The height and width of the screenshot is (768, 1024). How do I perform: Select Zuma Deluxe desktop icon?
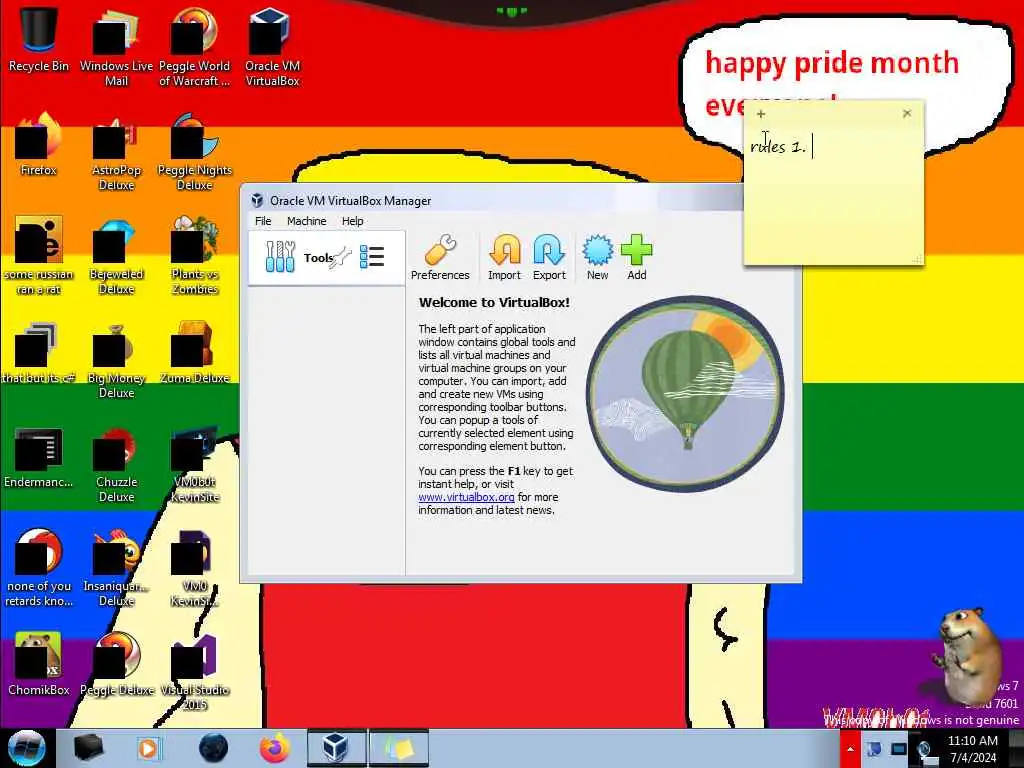tap(195, 352)
